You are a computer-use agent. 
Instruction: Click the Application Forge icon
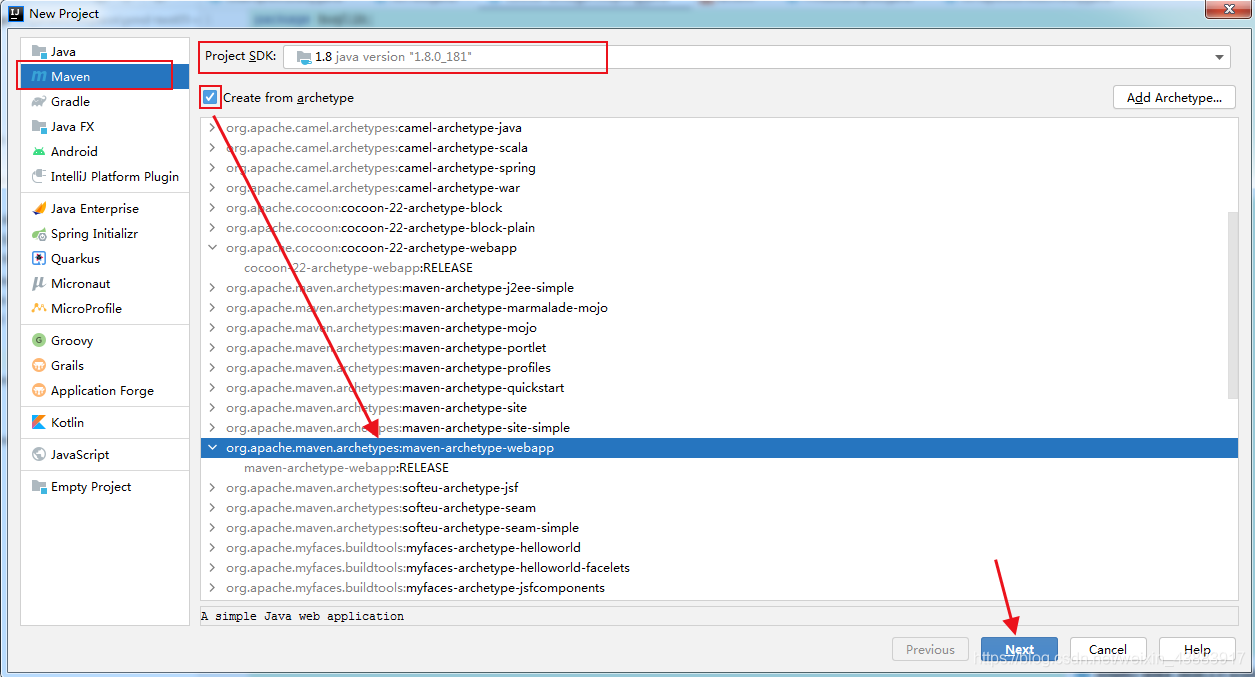point(39,390)
